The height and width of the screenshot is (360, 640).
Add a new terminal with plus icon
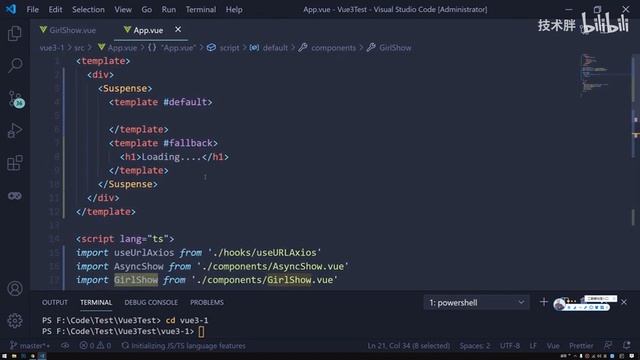[543, 302]
